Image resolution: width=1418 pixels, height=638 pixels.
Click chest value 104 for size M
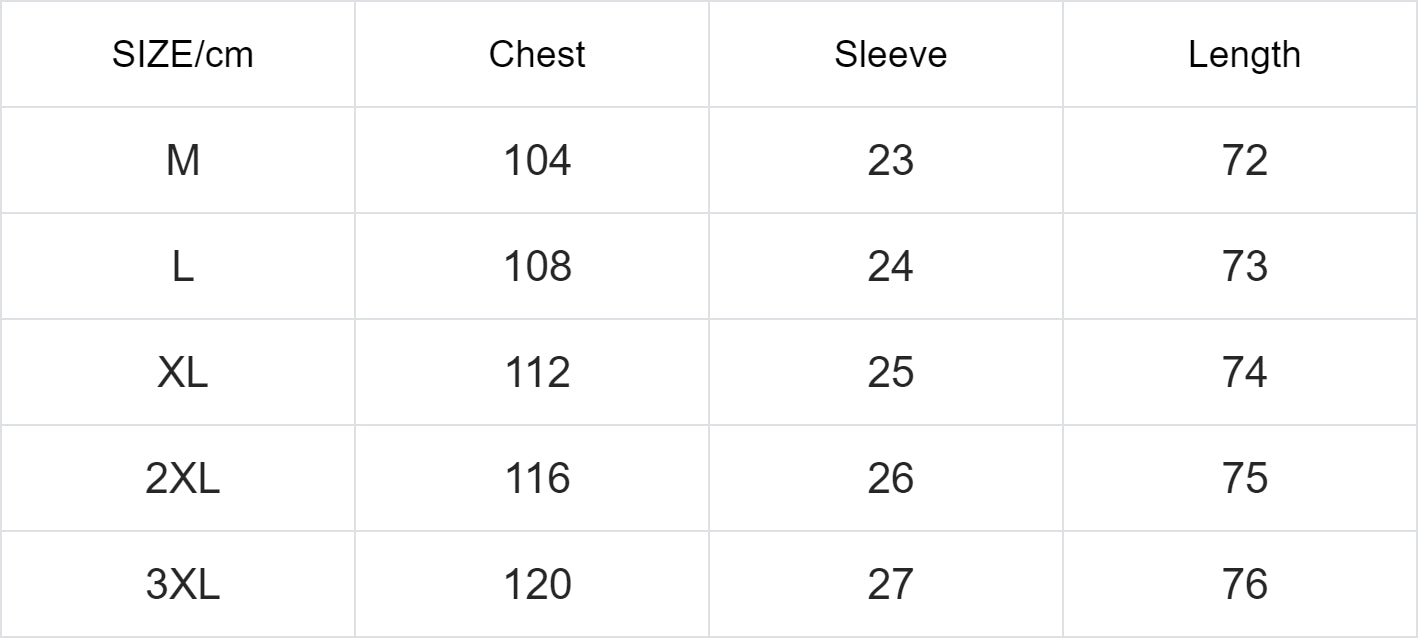click(536, 160)
